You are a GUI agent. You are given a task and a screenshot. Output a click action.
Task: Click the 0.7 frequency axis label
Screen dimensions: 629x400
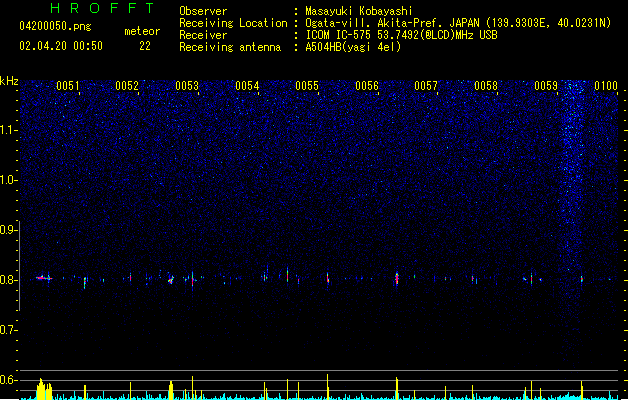(8, 330)
